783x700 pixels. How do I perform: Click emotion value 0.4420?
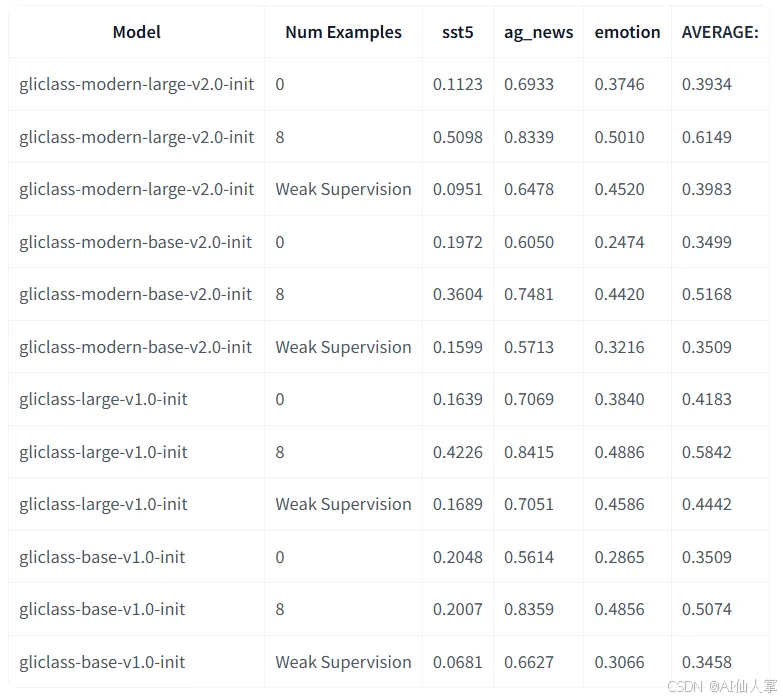point(619,295)
